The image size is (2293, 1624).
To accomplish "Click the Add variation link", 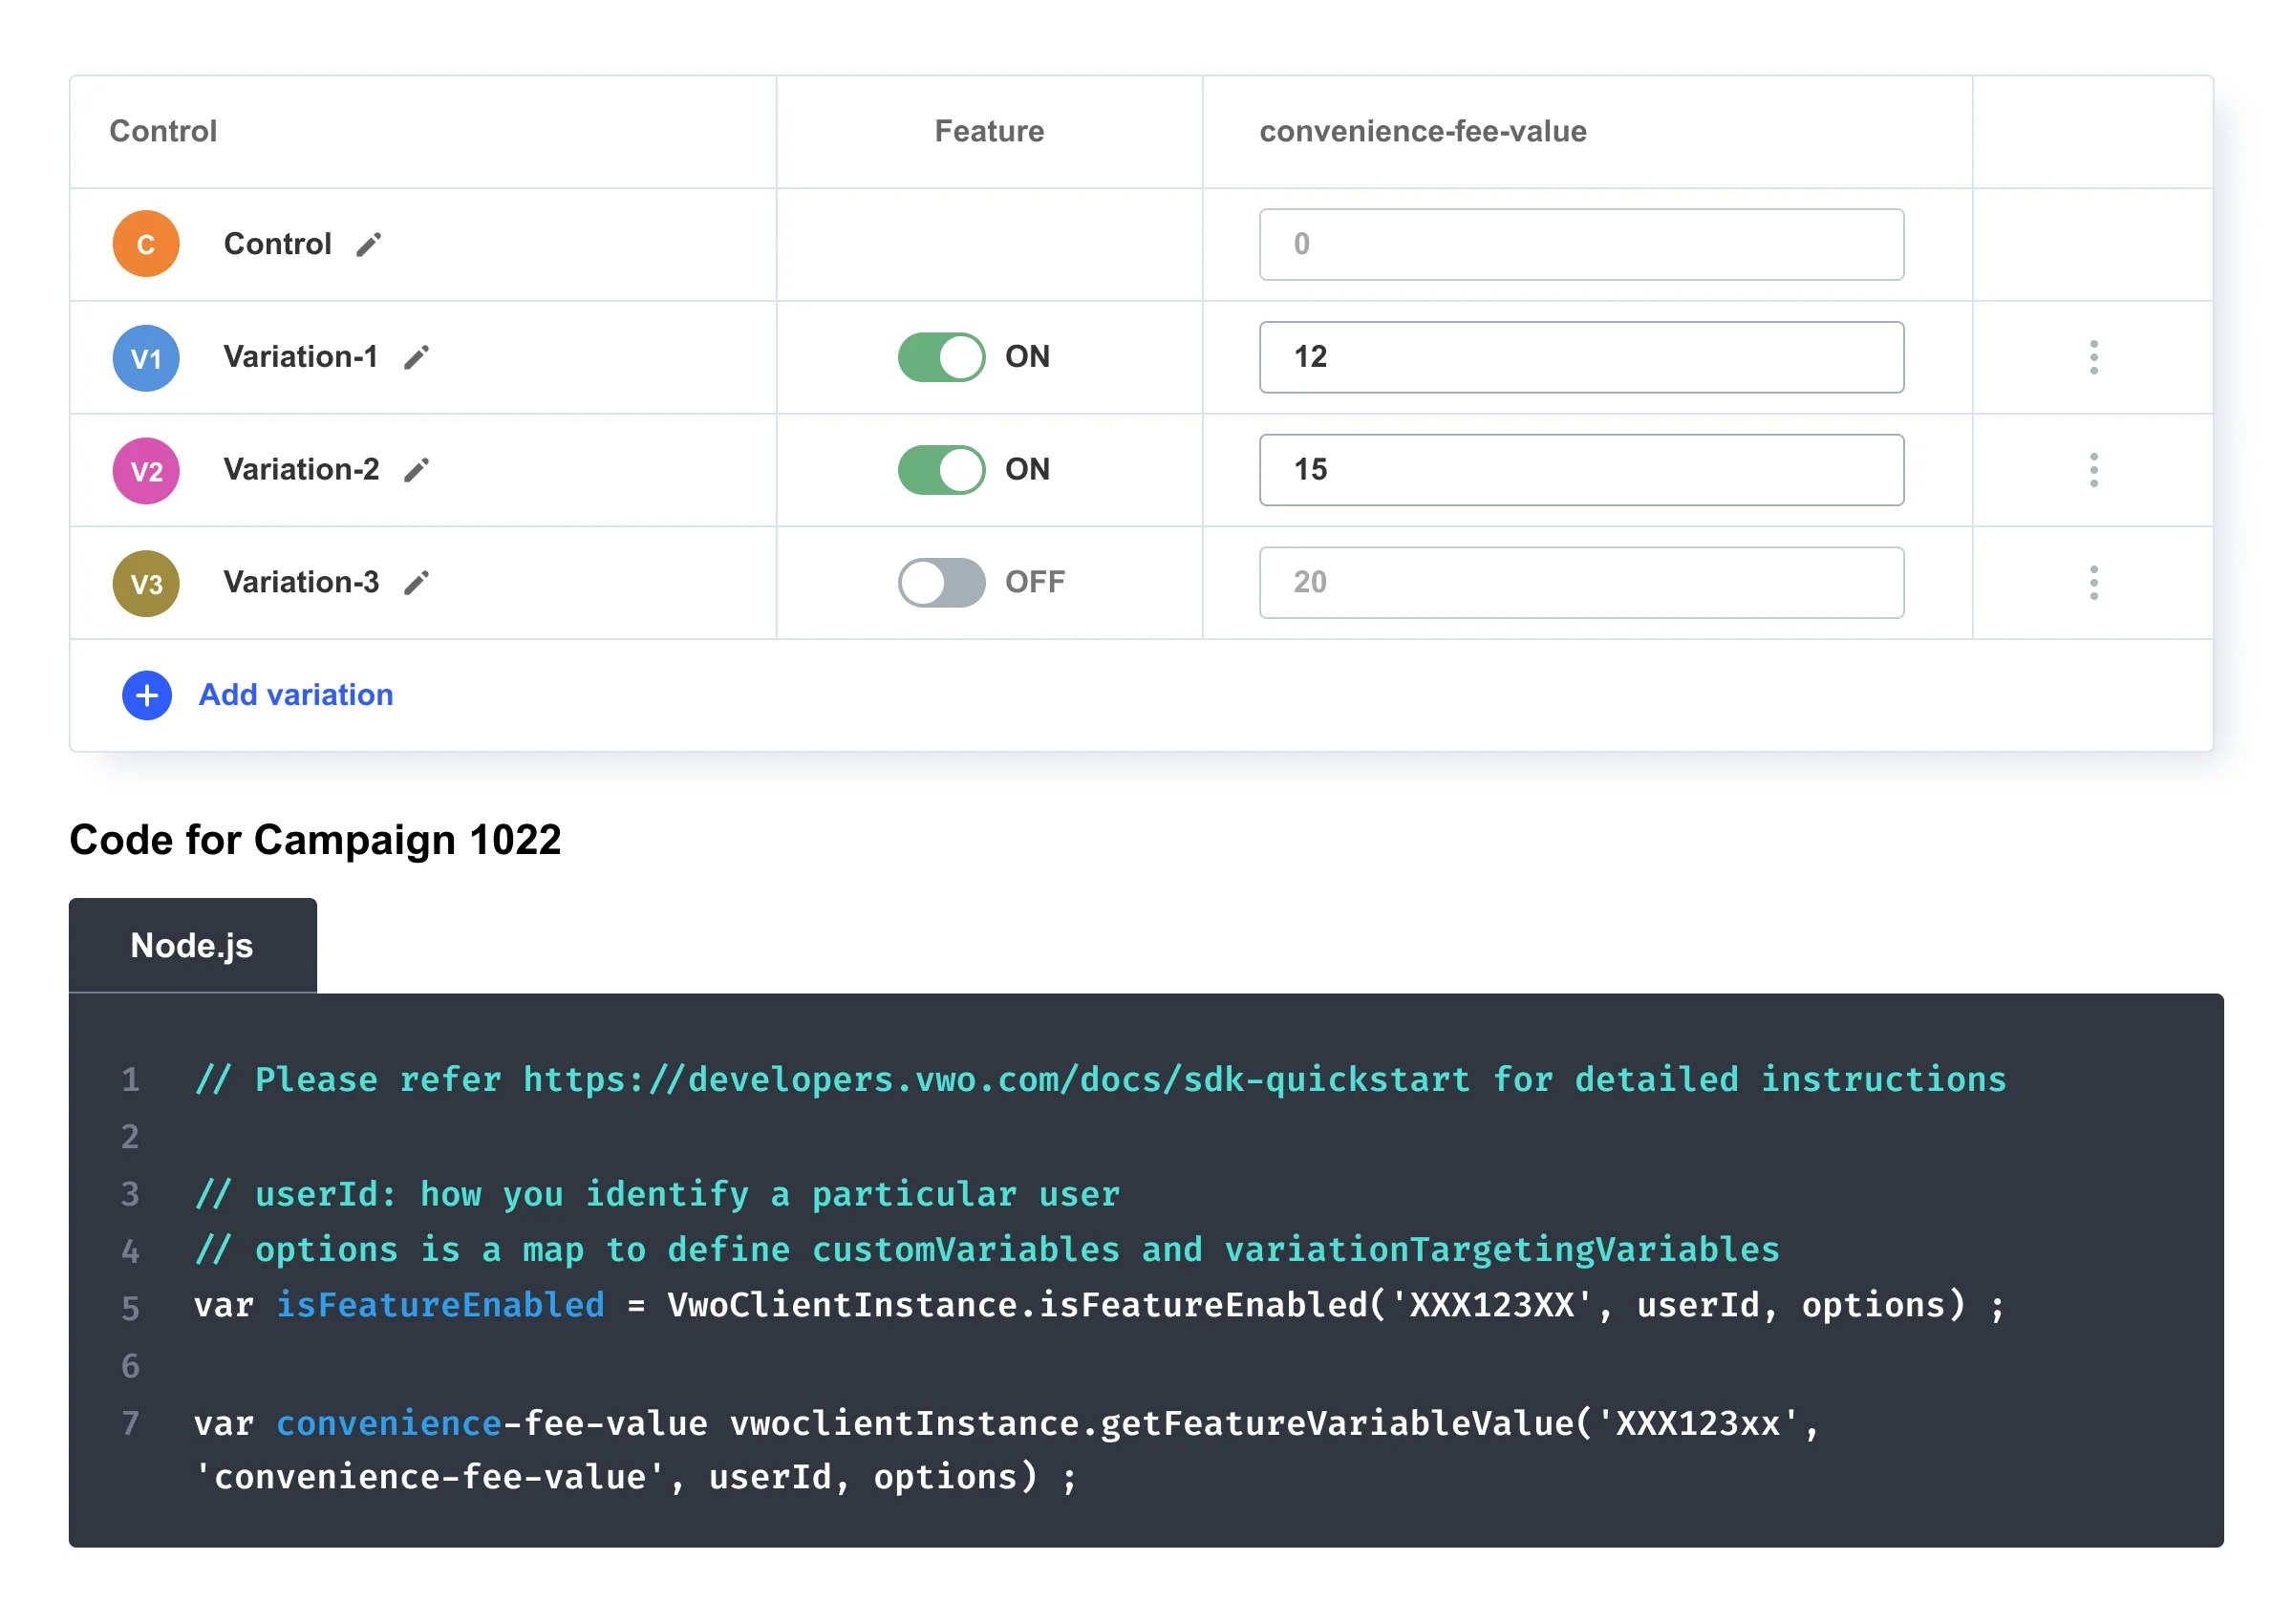I will 296,695.
